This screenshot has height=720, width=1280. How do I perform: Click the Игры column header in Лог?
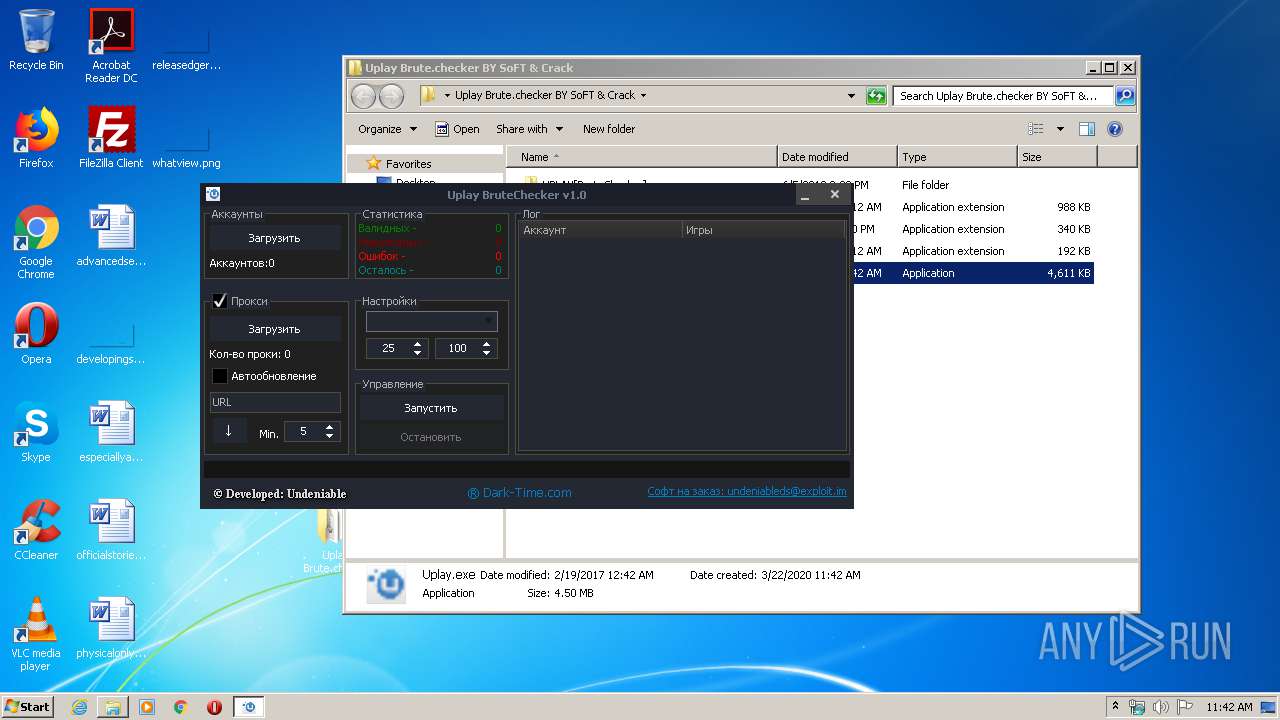(x=763, y=230)
